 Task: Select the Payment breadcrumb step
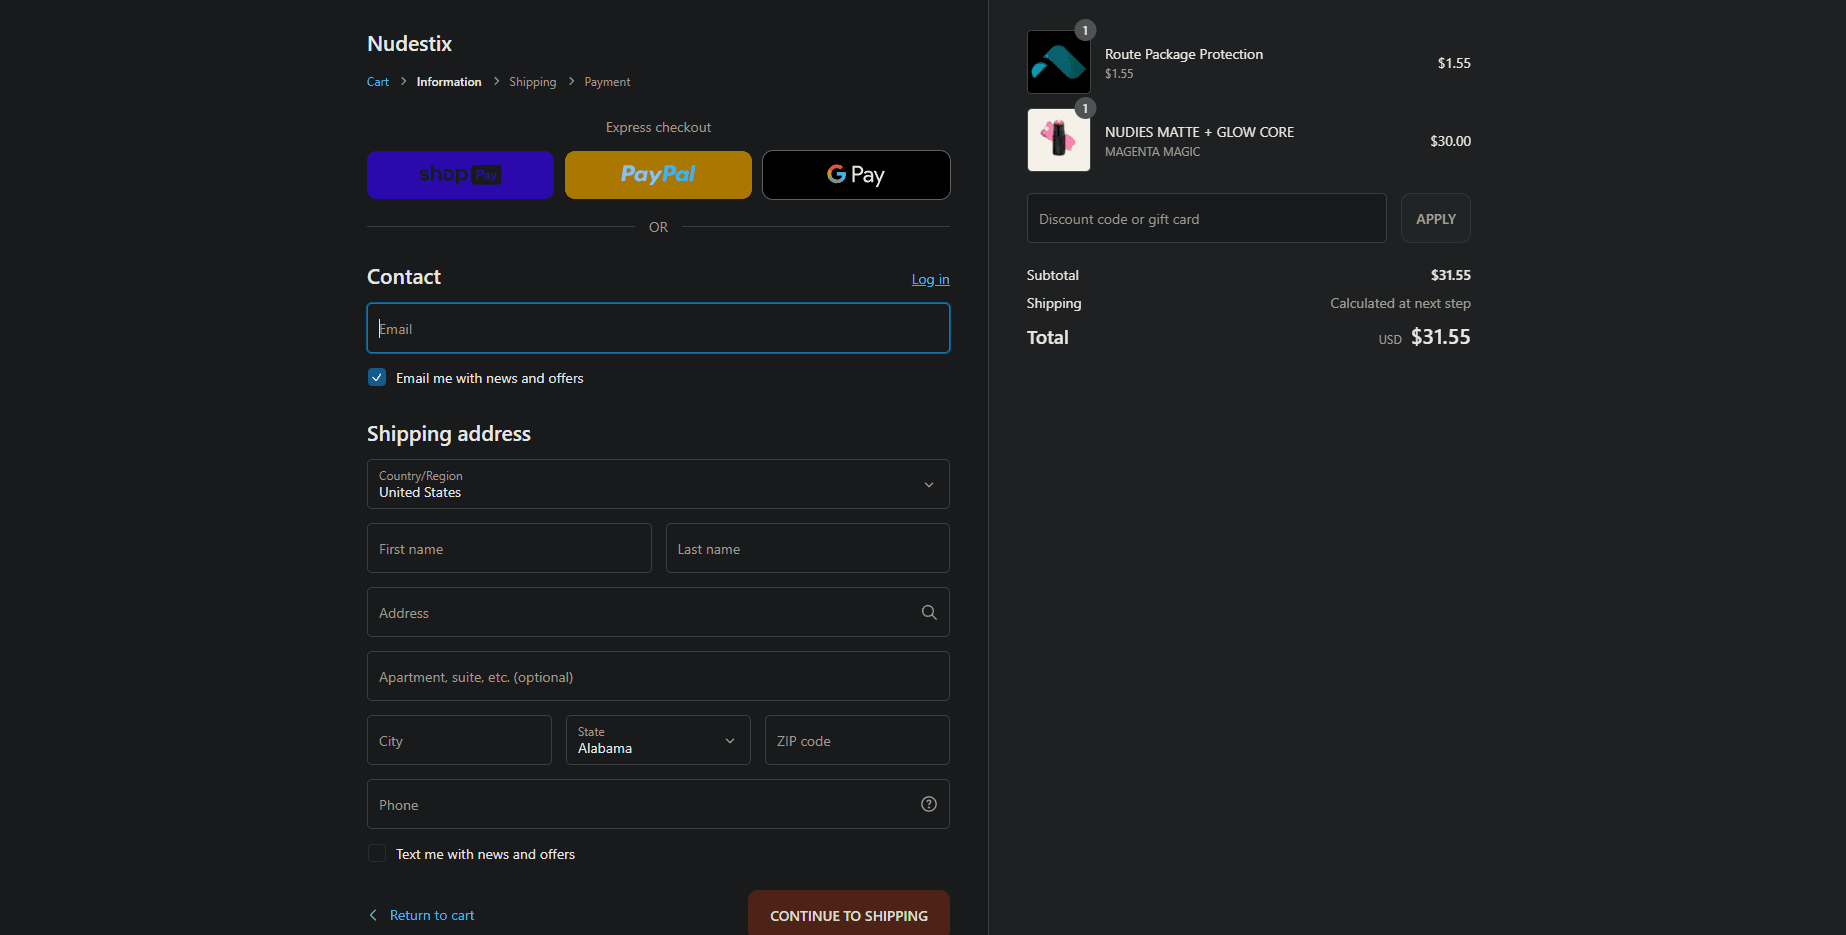pos(607,82)
